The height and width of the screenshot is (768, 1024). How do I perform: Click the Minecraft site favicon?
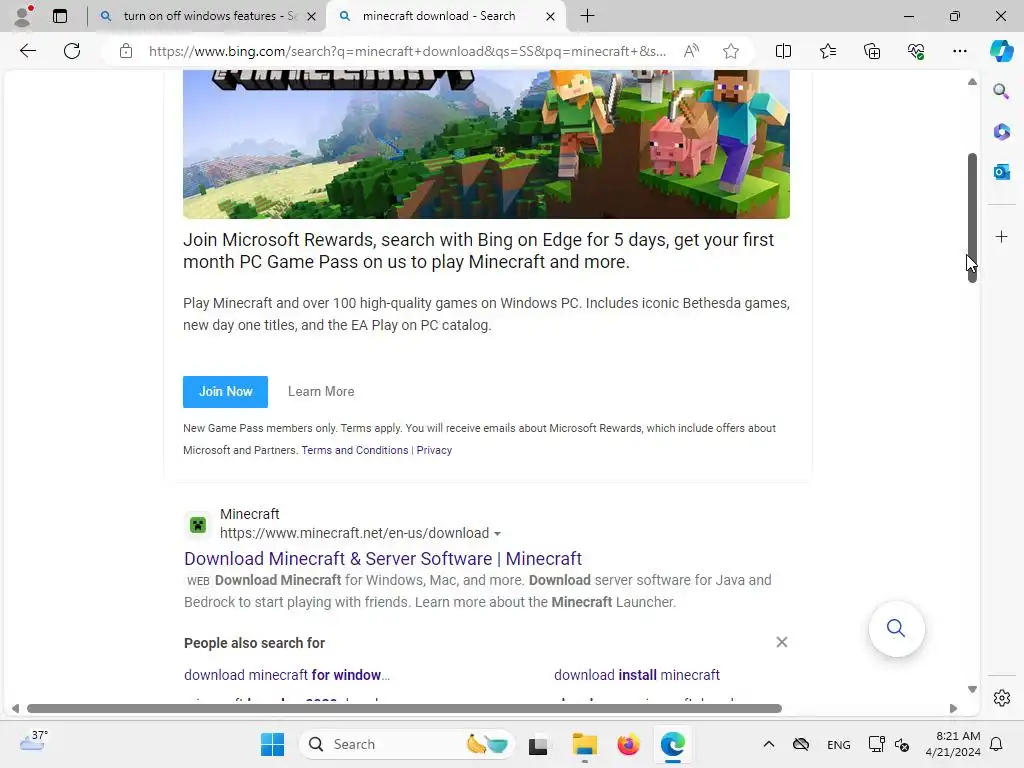198,524
